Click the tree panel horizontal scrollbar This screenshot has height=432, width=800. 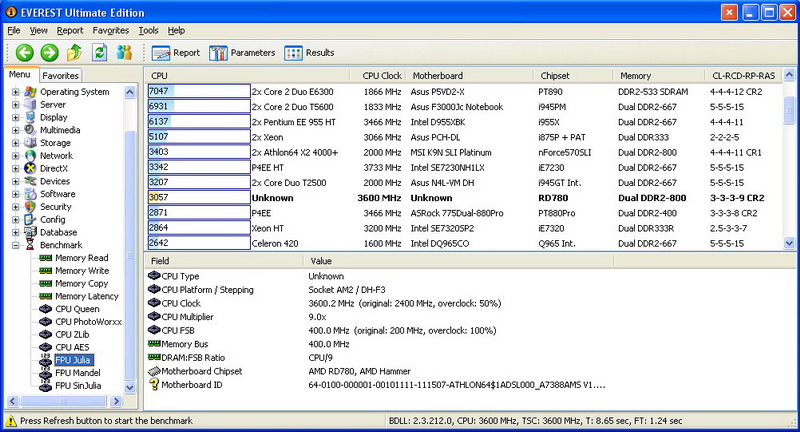point(64,401)
